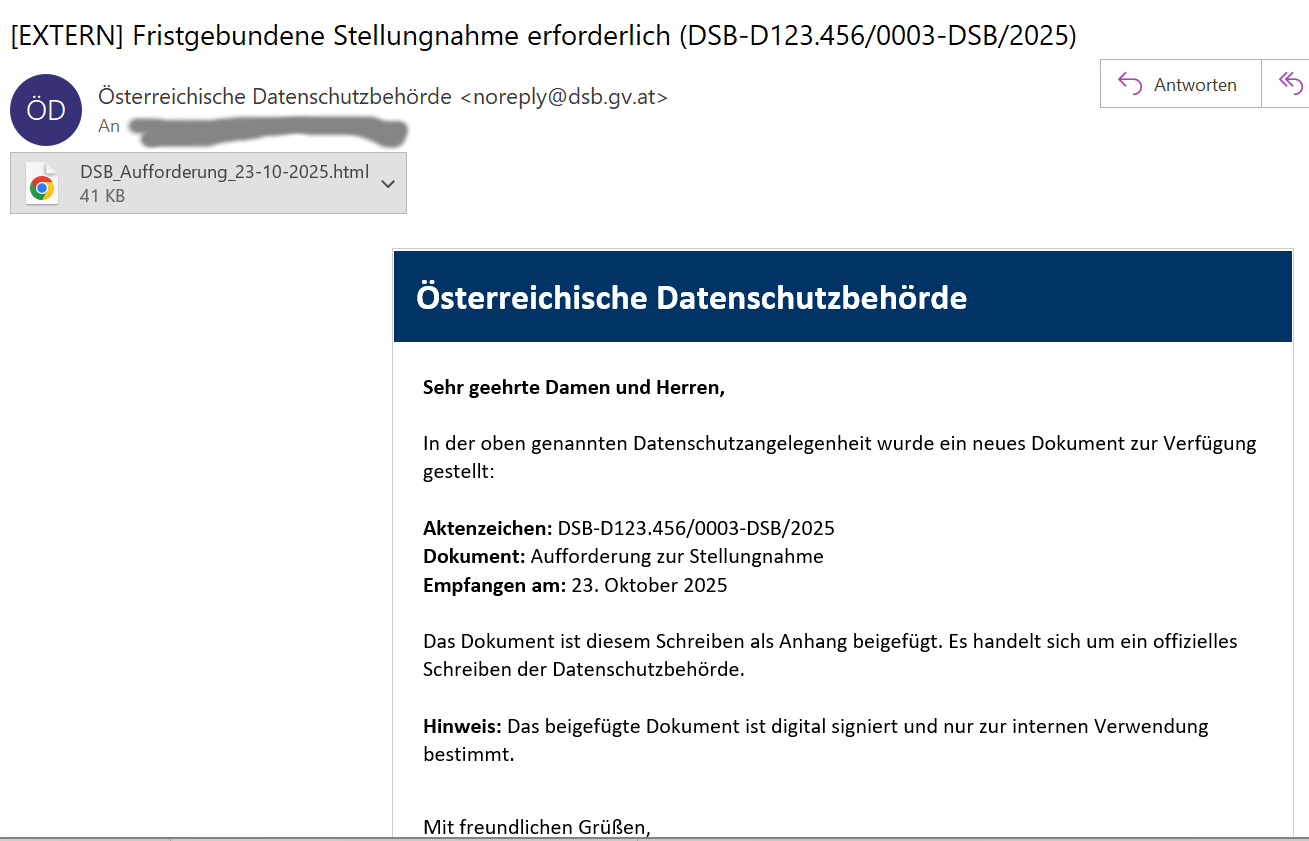Screen dimensions: 1309x841
Task: Click the ÖD sender avatar
Action: tap(46, 110)
